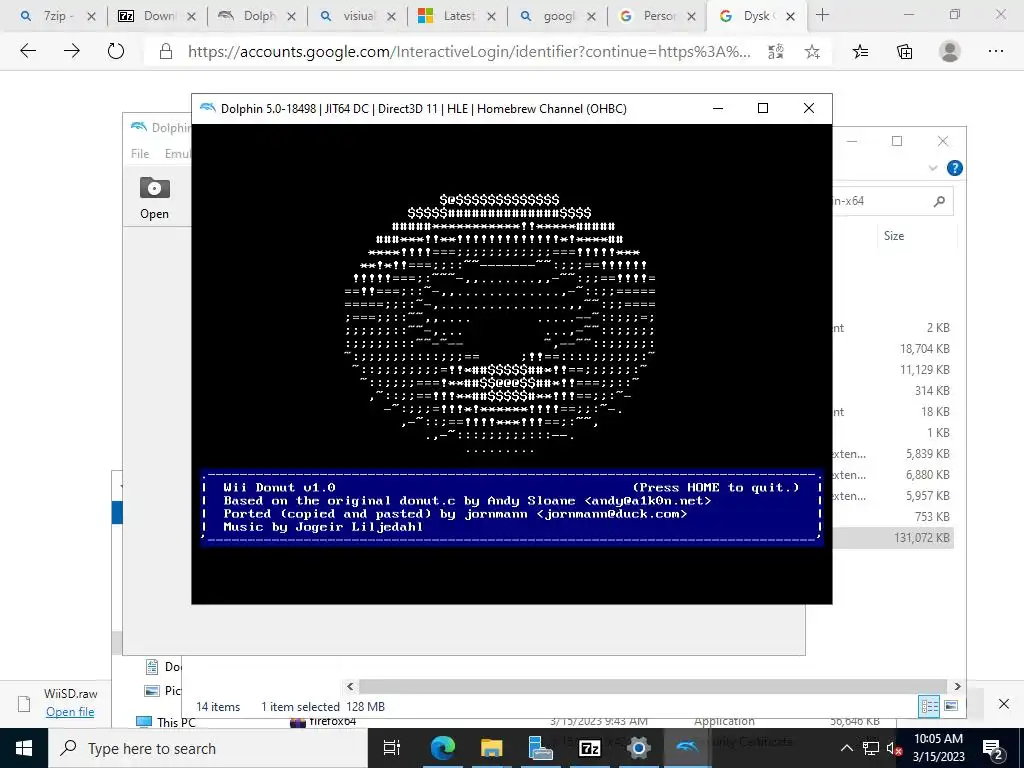Sort by the Size column header
This screenshot has height=768, width=1024.
coord(894,236)
